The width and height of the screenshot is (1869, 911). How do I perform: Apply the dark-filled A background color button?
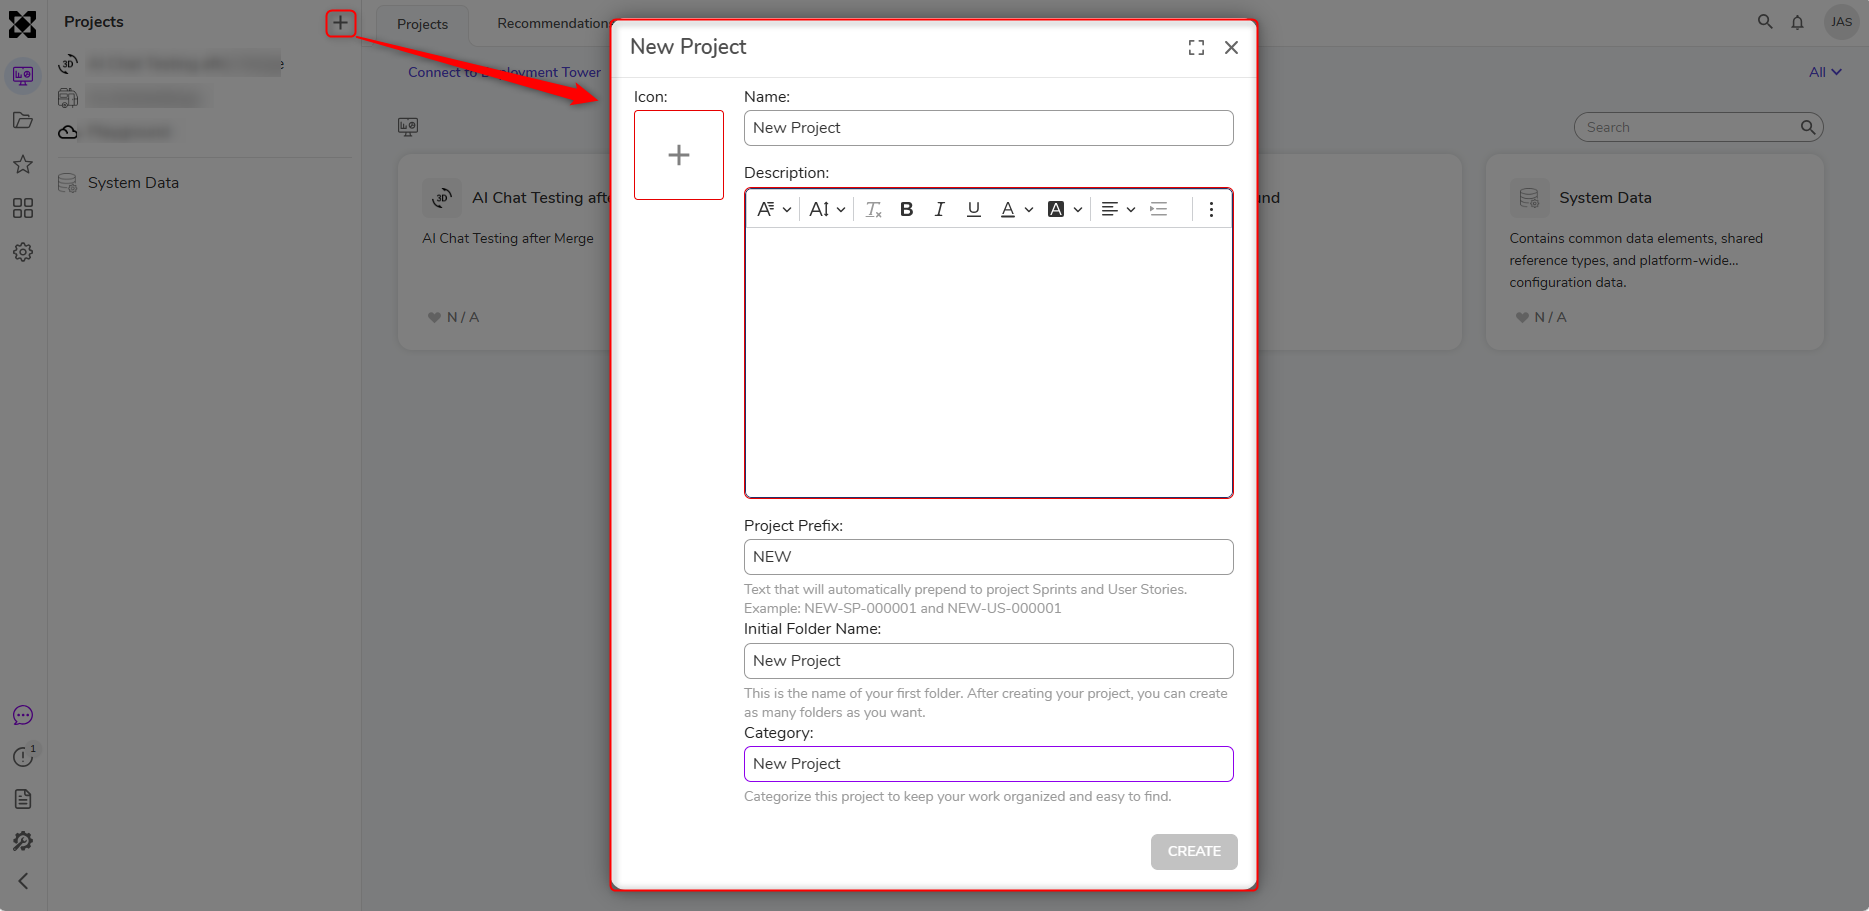pos(1055,209)
